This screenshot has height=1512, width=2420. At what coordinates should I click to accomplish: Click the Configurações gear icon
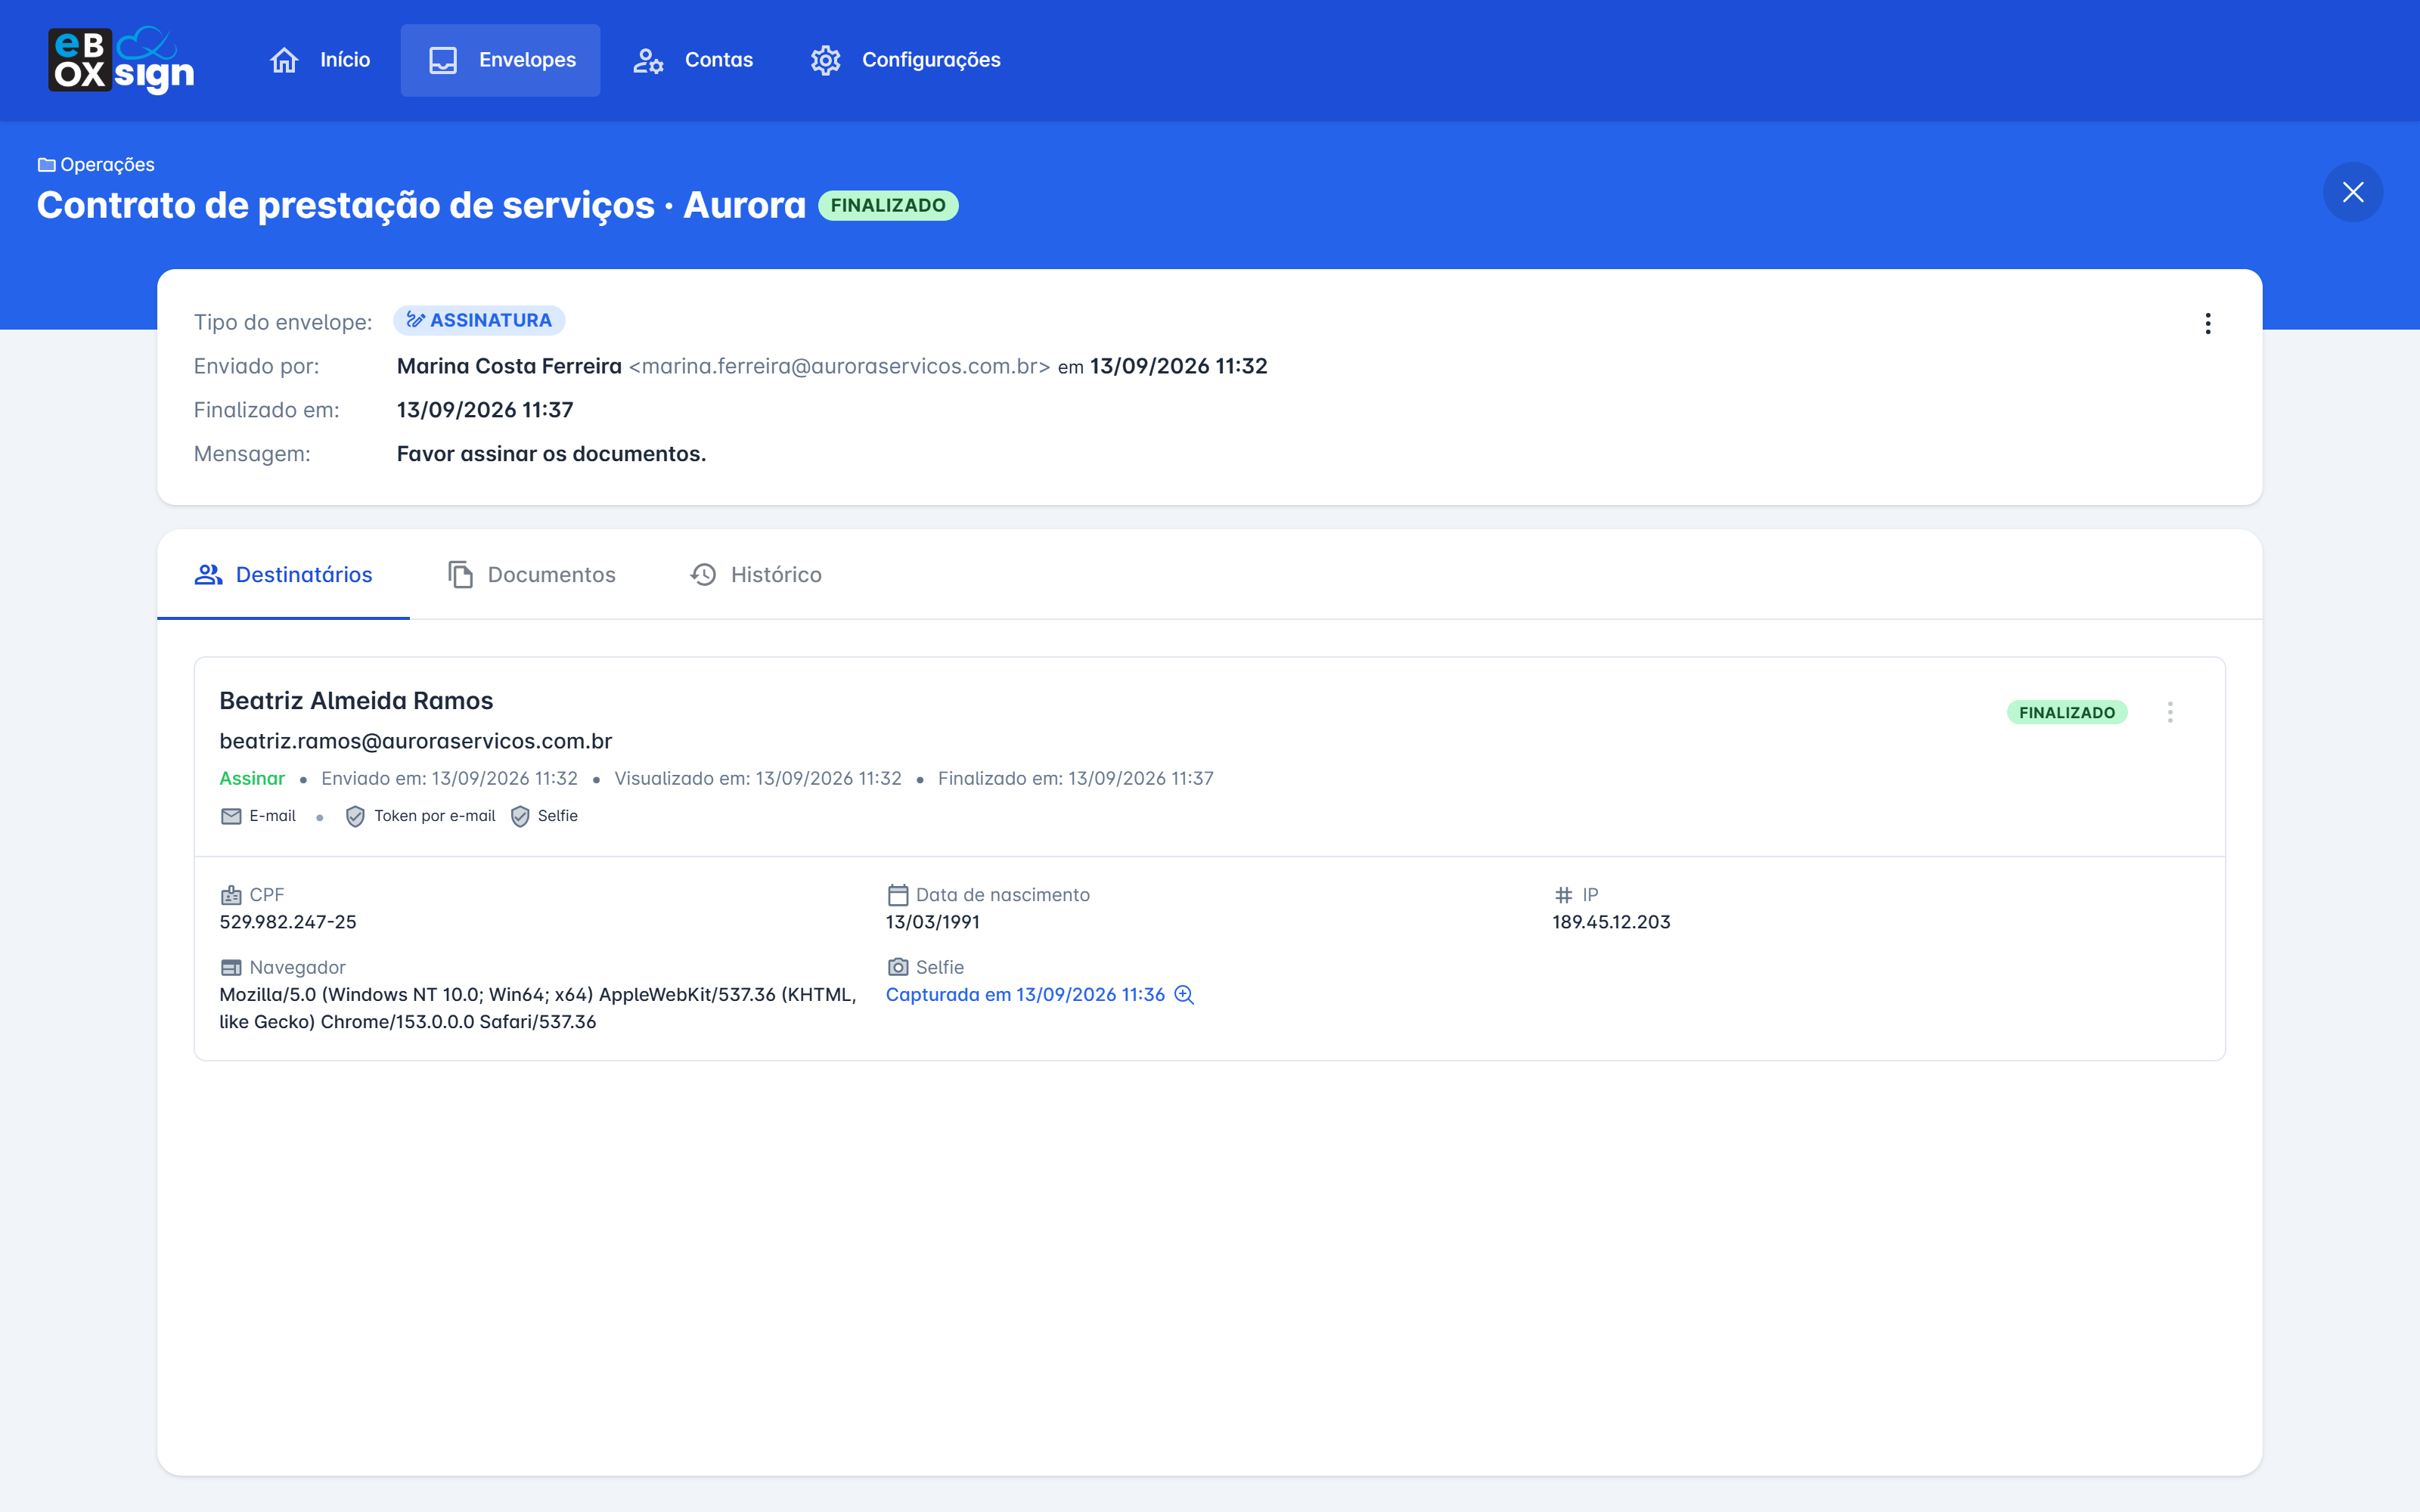pyautogui.click(x=826, y=60)
